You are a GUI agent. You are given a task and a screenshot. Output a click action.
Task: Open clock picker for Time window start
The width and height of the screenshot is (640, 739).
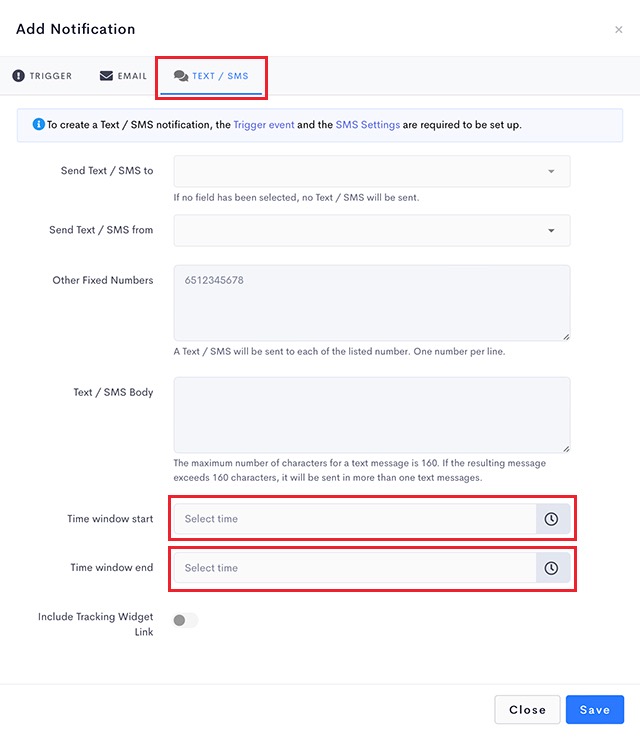pos(552,519)
